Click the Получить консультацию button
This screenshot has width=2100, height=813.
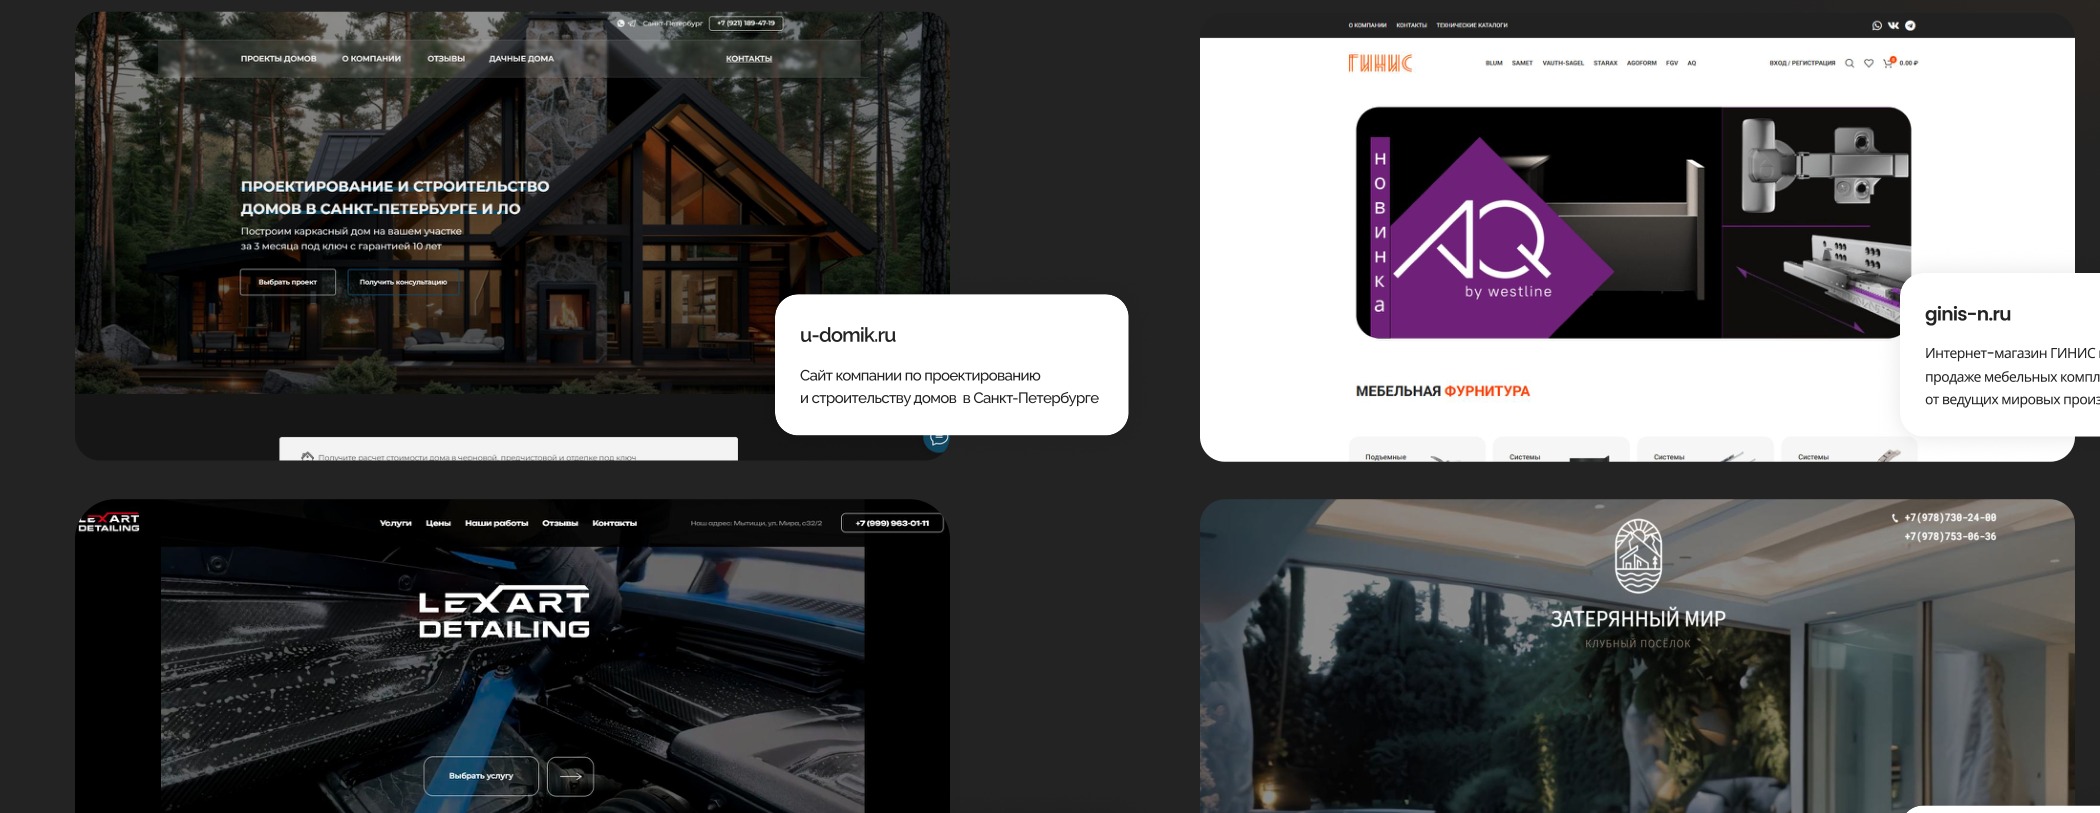click(x=403, y=282)
